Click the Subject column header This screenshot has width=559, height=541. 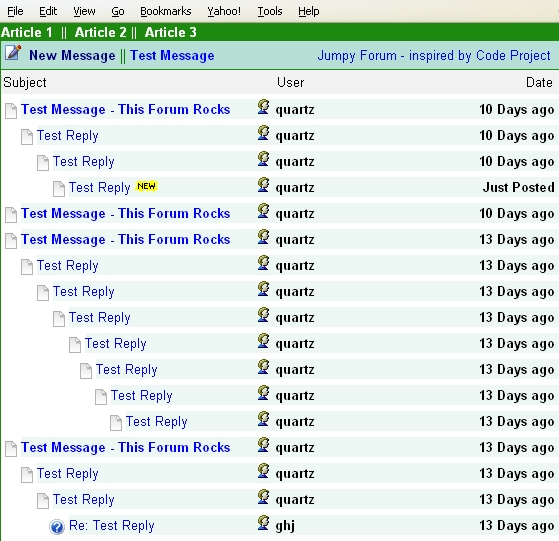[x=25, y=83]
